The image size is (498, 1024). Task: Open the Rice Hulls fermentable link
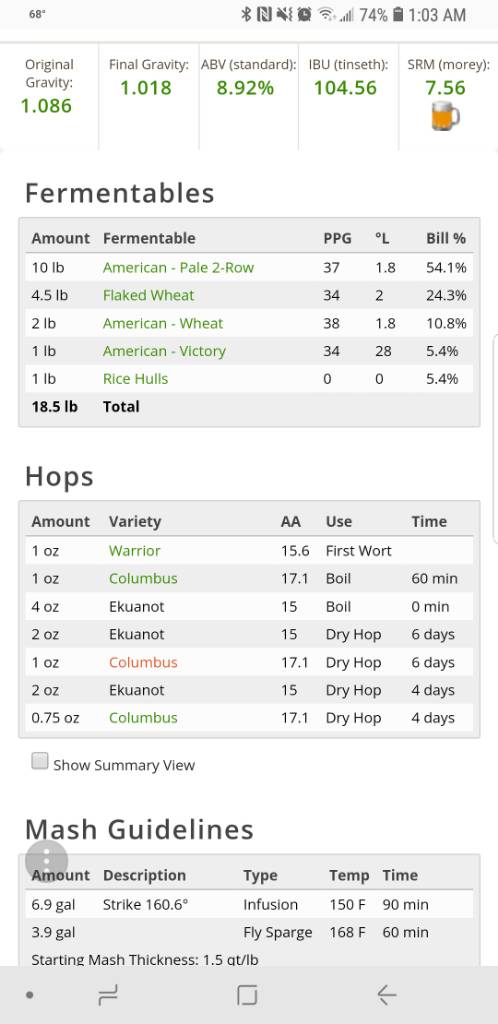coord(135,379)
